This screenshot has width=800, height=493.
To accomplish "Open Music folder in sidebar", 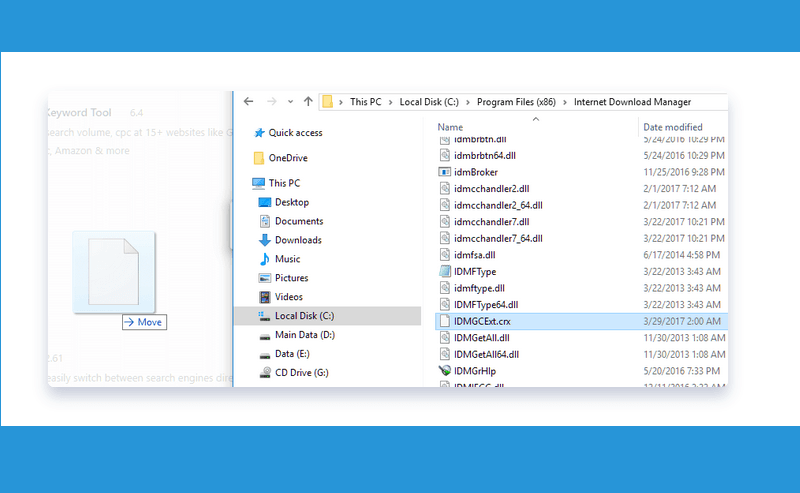I will click(287, 259).
